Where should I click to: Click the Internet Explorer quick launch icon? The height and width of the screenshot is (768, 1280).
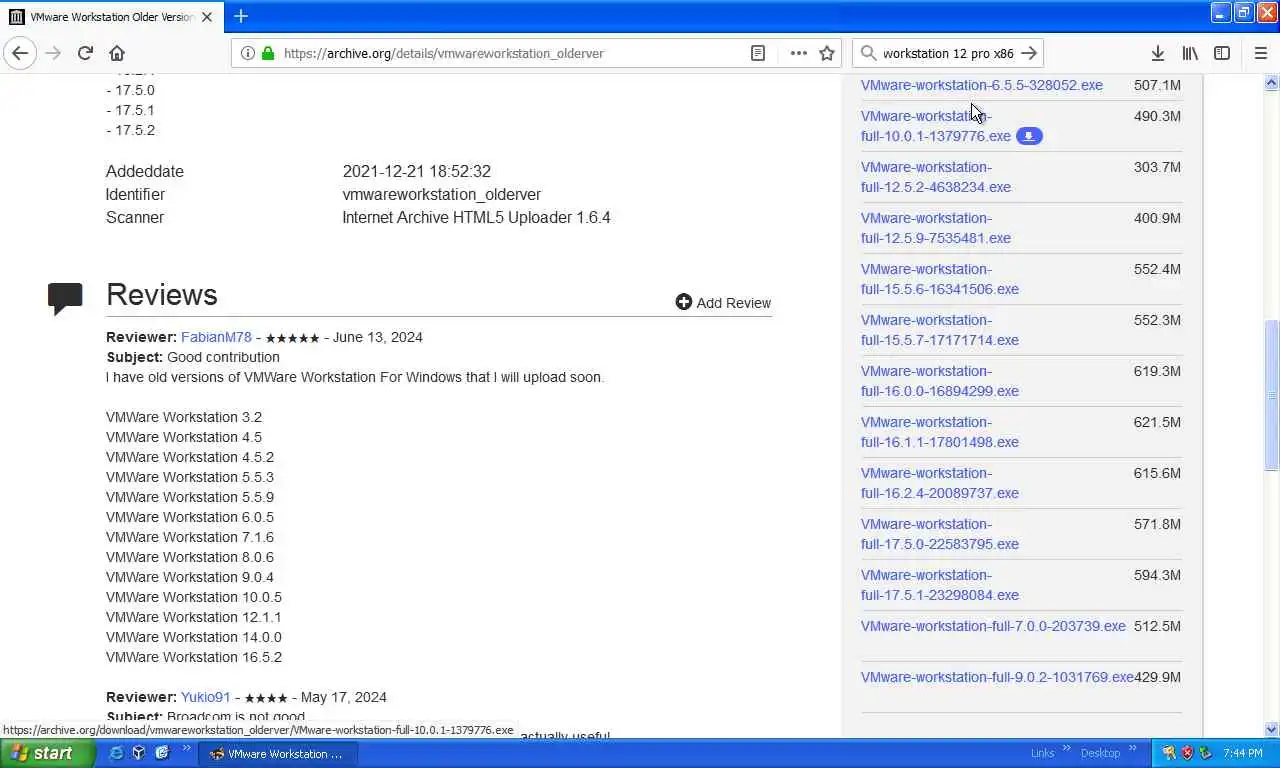(x=116, y=753)
